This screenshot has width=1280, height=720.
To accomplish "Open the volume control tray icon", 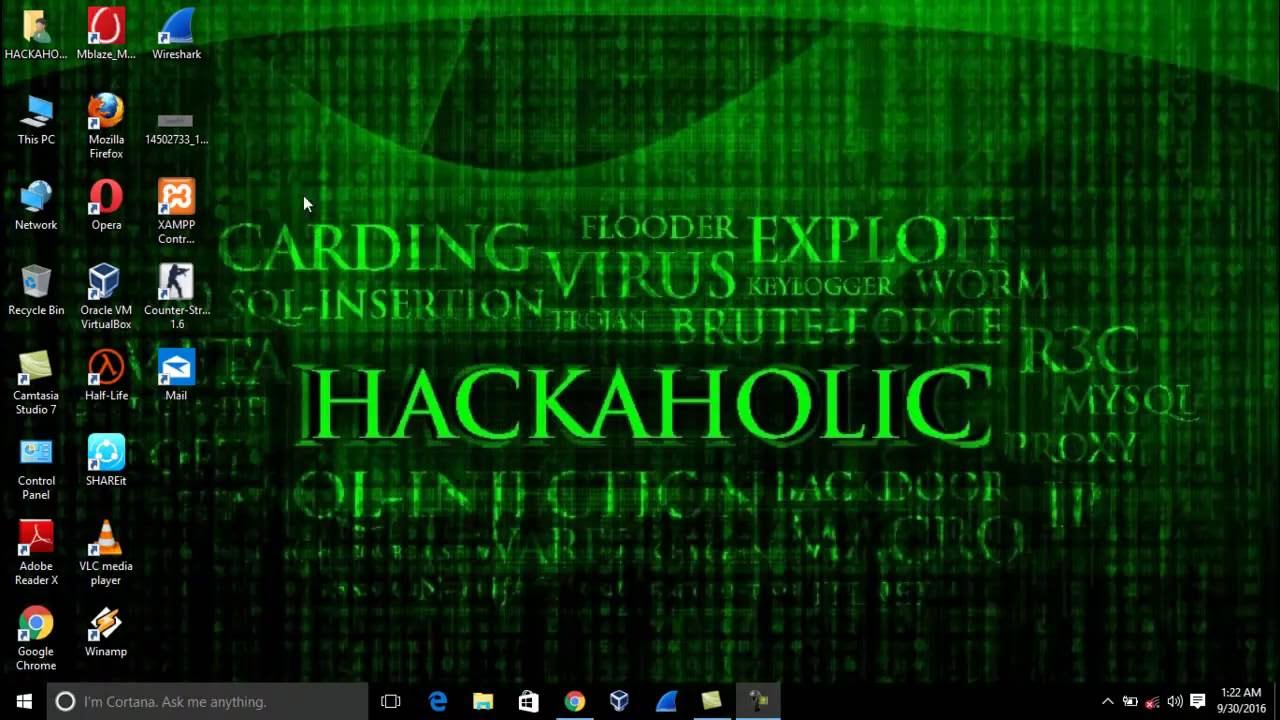I will click(x=1175, y=701).
